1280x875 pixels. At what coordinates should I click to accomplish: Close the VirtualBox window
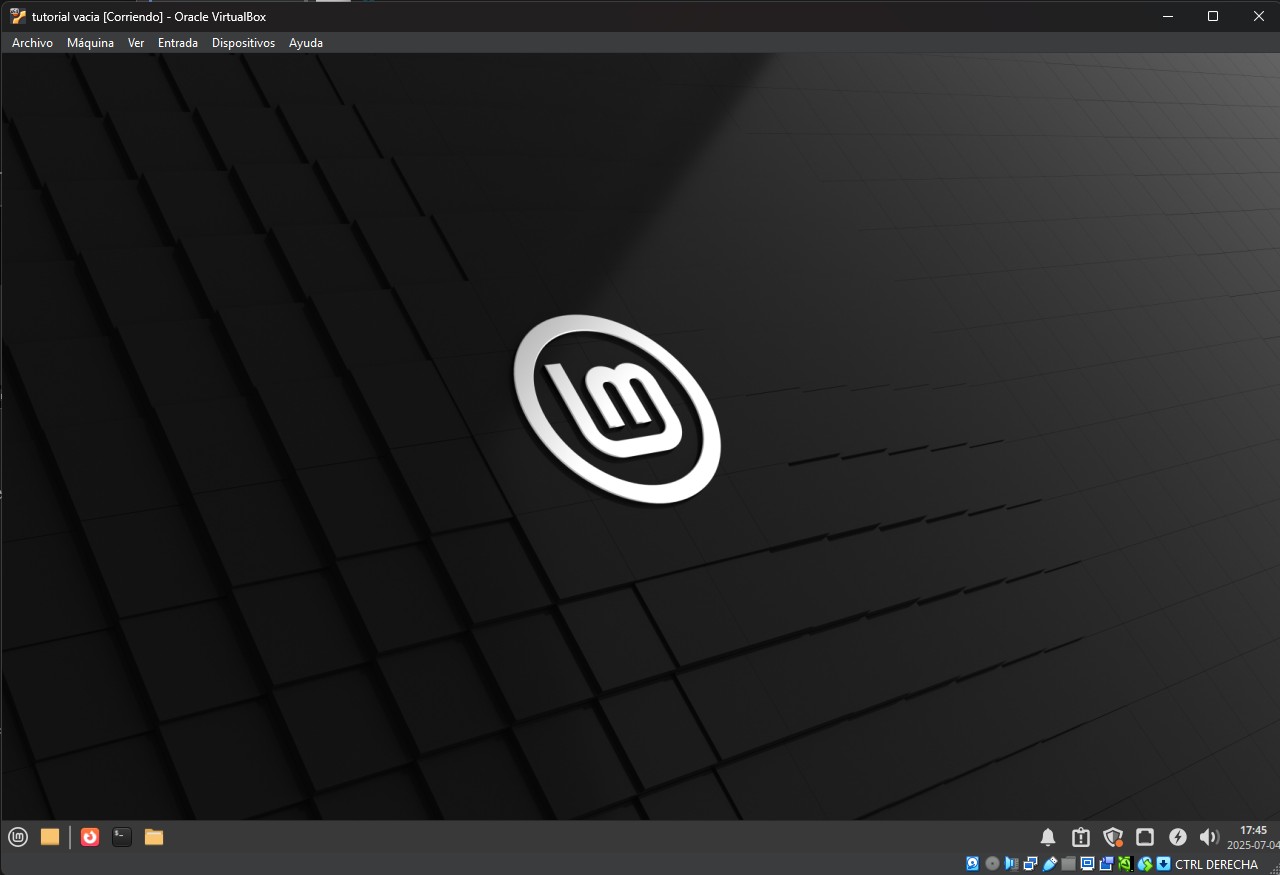(1258, 16)
